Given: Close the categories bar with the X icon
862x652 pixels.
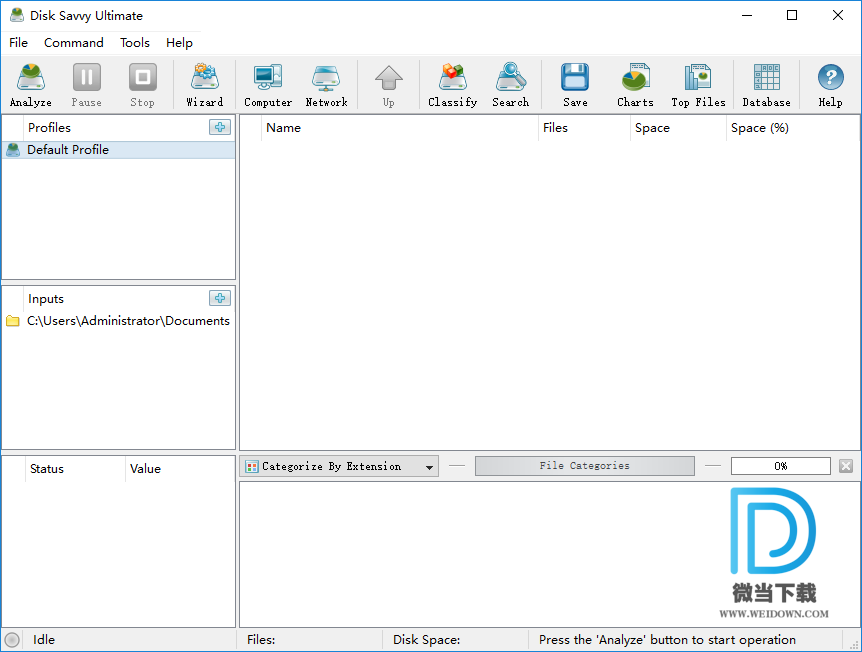Looking at the screenshot, I should click(846, 466).
